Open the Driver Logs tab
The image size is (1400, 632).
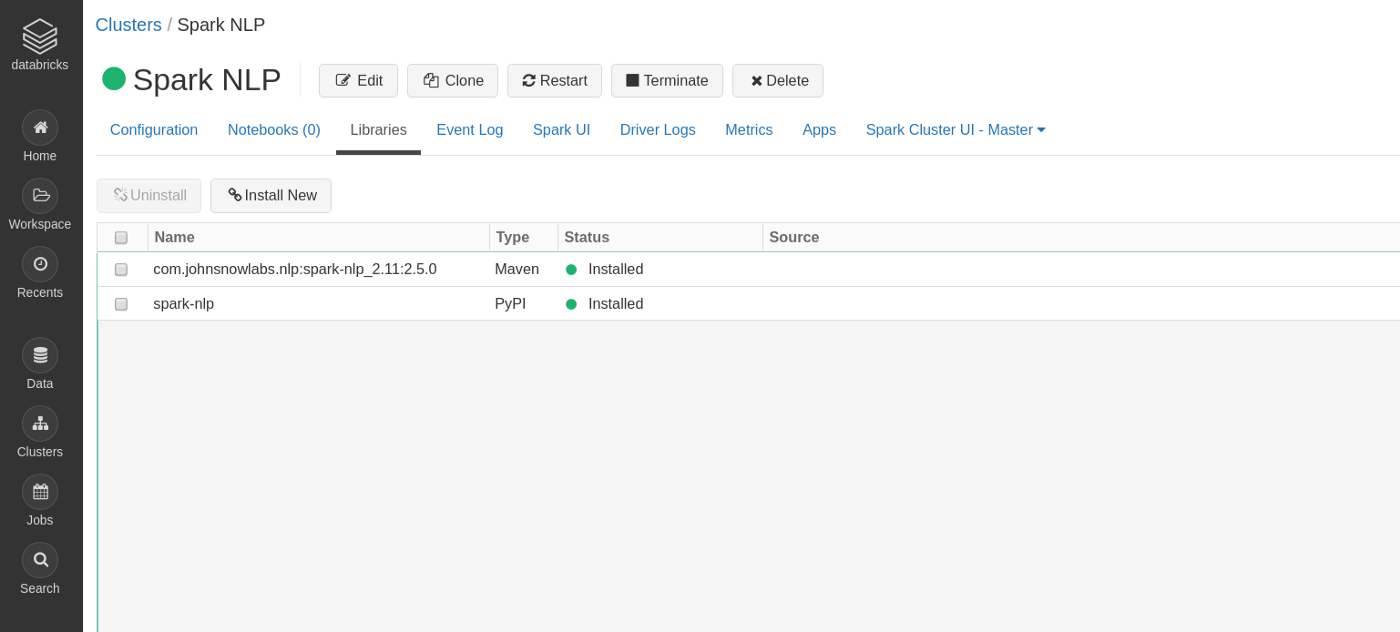pyautogui.click(x=658, y=130)
